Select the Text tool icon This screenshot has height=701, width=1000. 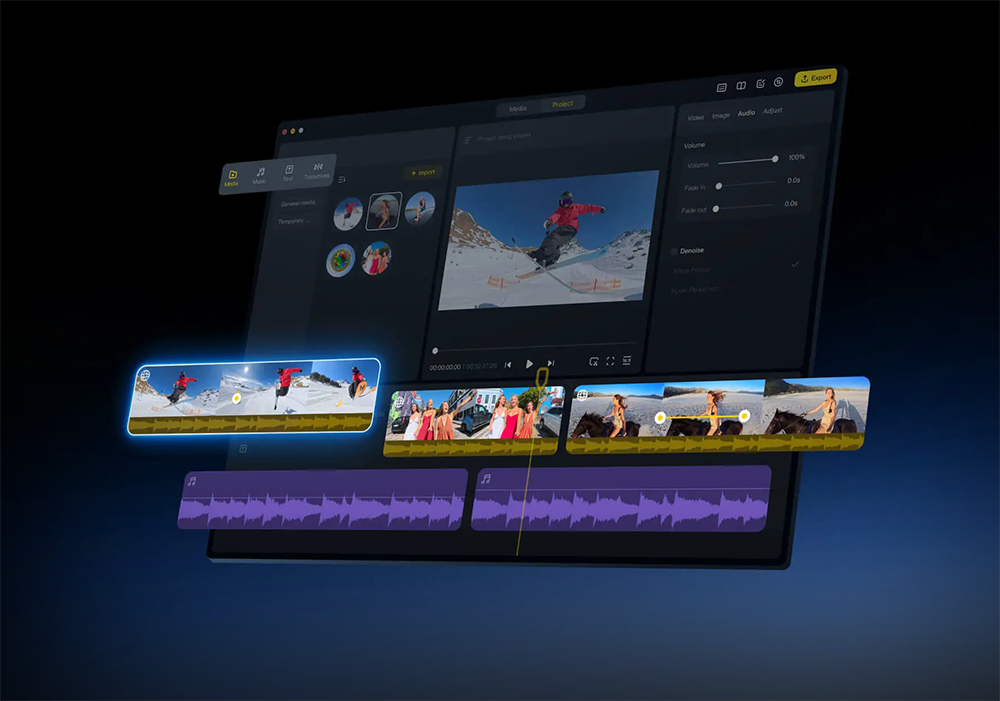tap(288, 174)
